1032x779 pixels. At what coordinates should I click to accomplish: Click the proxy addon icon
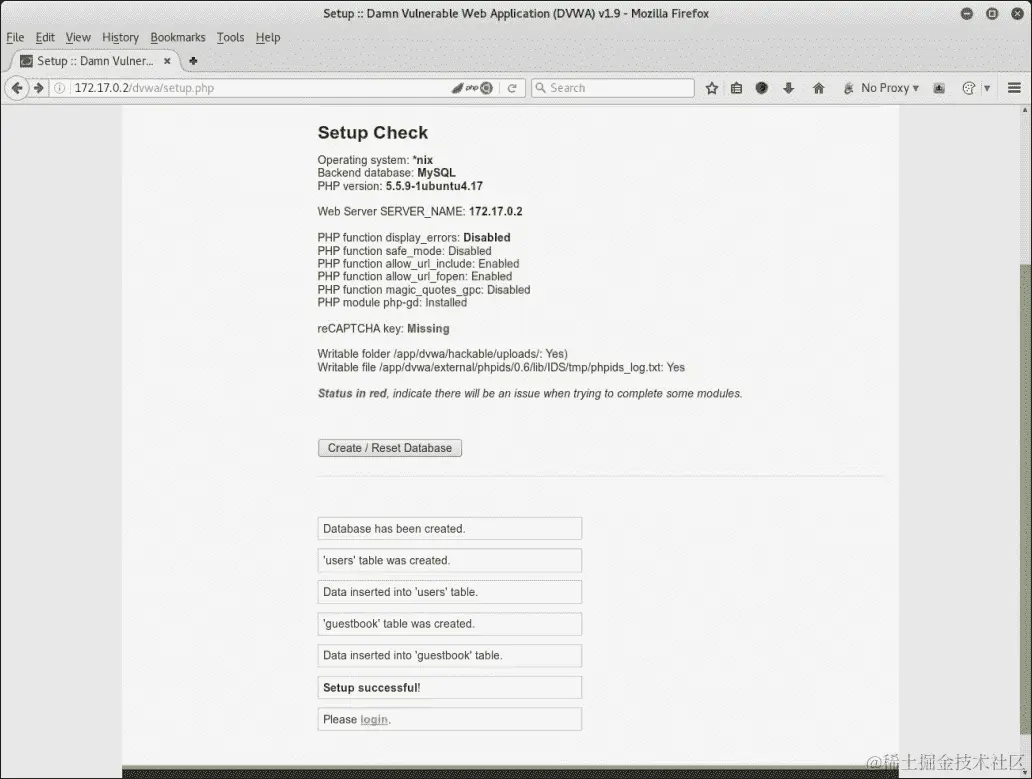(x=848, y=88)
